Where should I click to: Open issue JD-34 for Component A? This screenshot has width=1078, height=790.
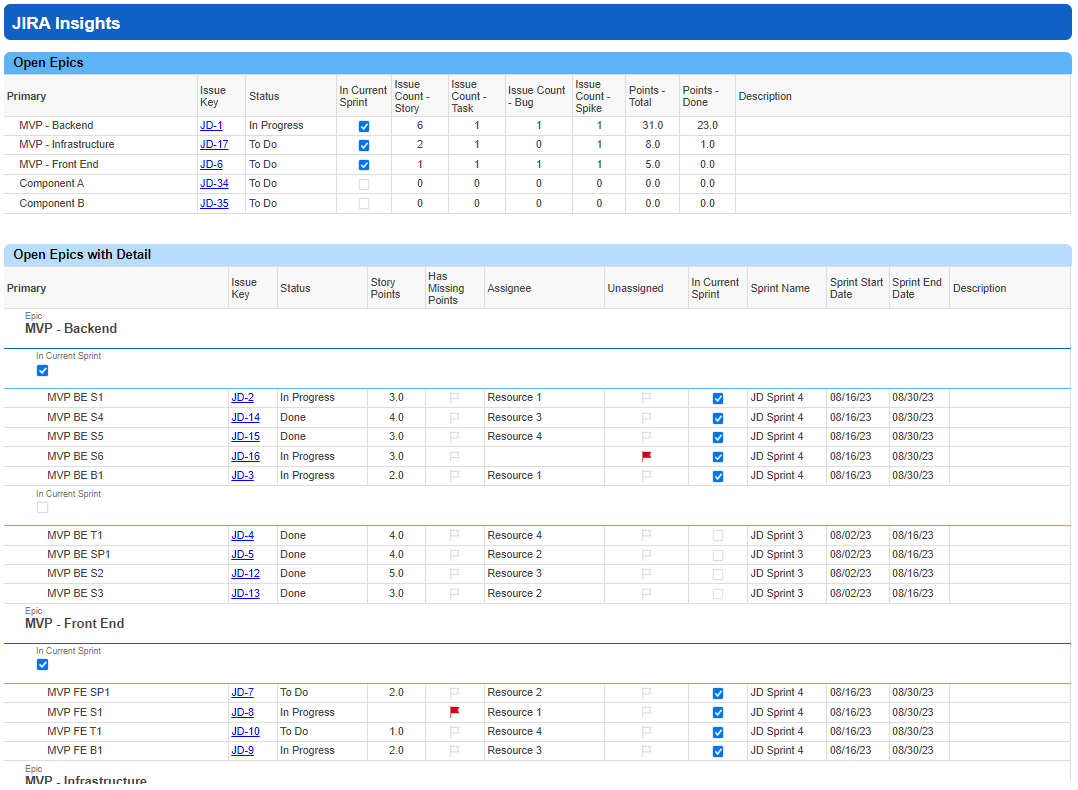(214, 184)
